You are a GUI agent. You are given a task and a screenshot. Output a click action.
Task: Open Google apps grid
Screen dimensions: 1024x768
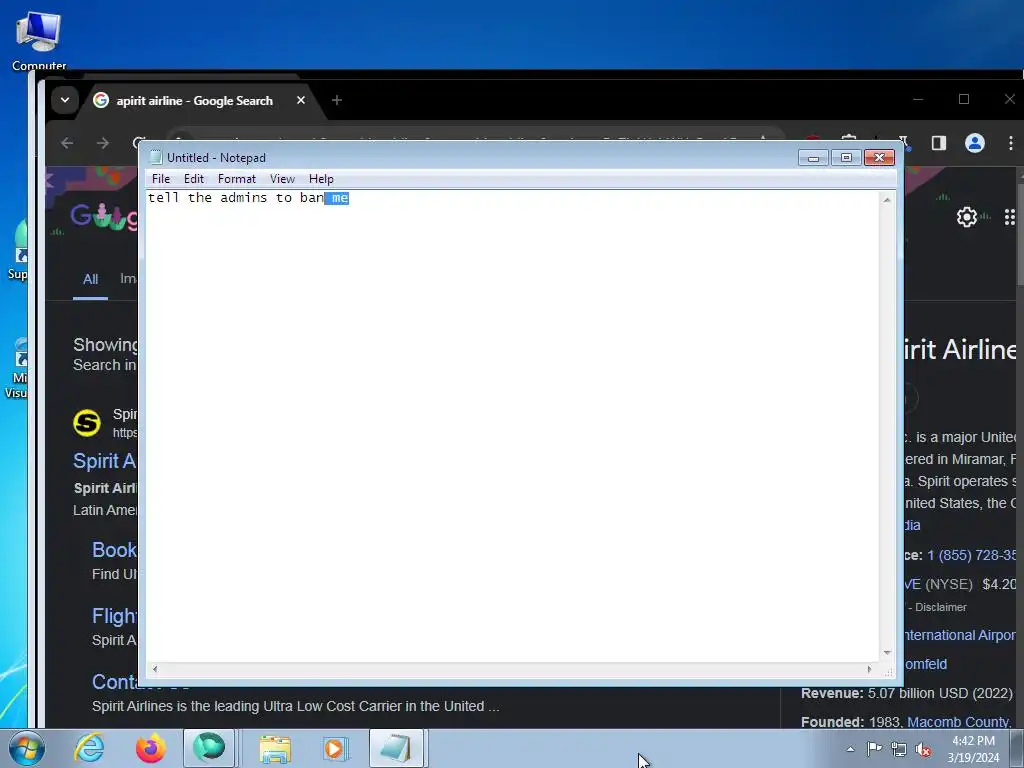1010,217
